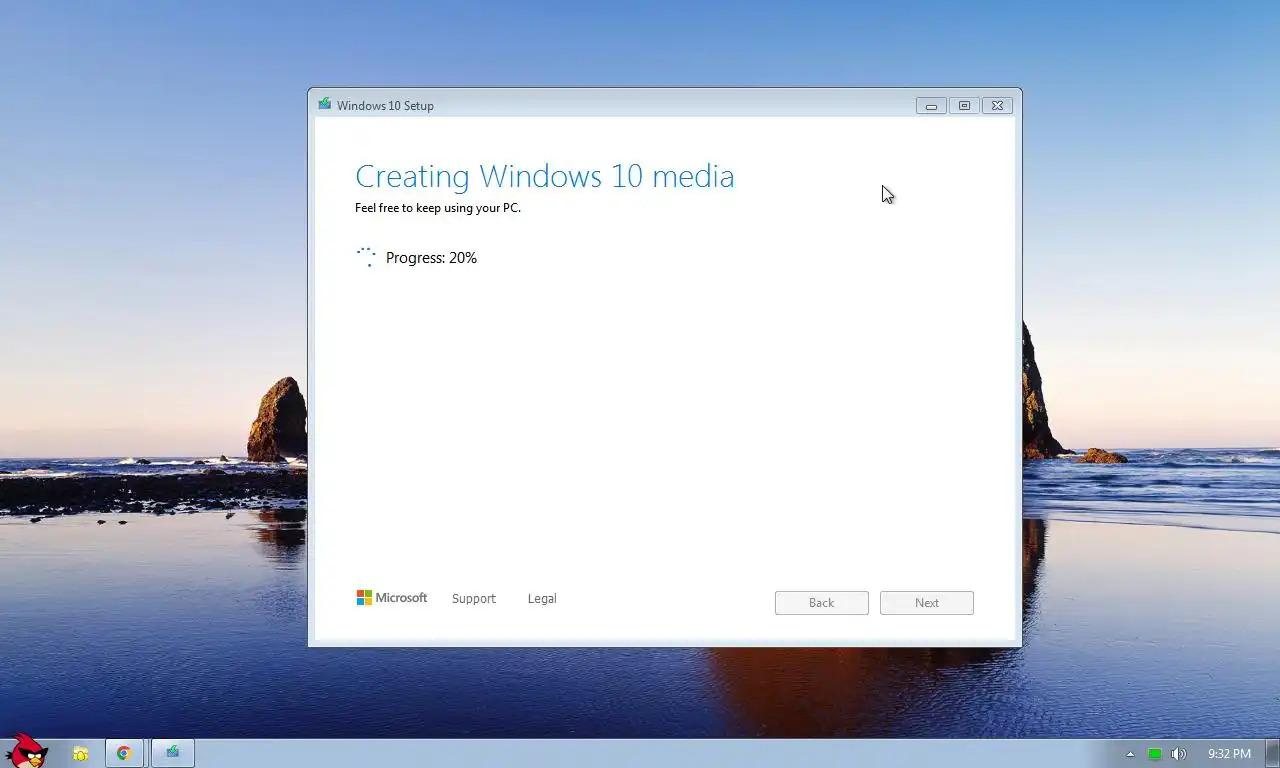Open the yellow folder taskbar icon
Viewport: 1280px width, 768px height.
[80, 753]
